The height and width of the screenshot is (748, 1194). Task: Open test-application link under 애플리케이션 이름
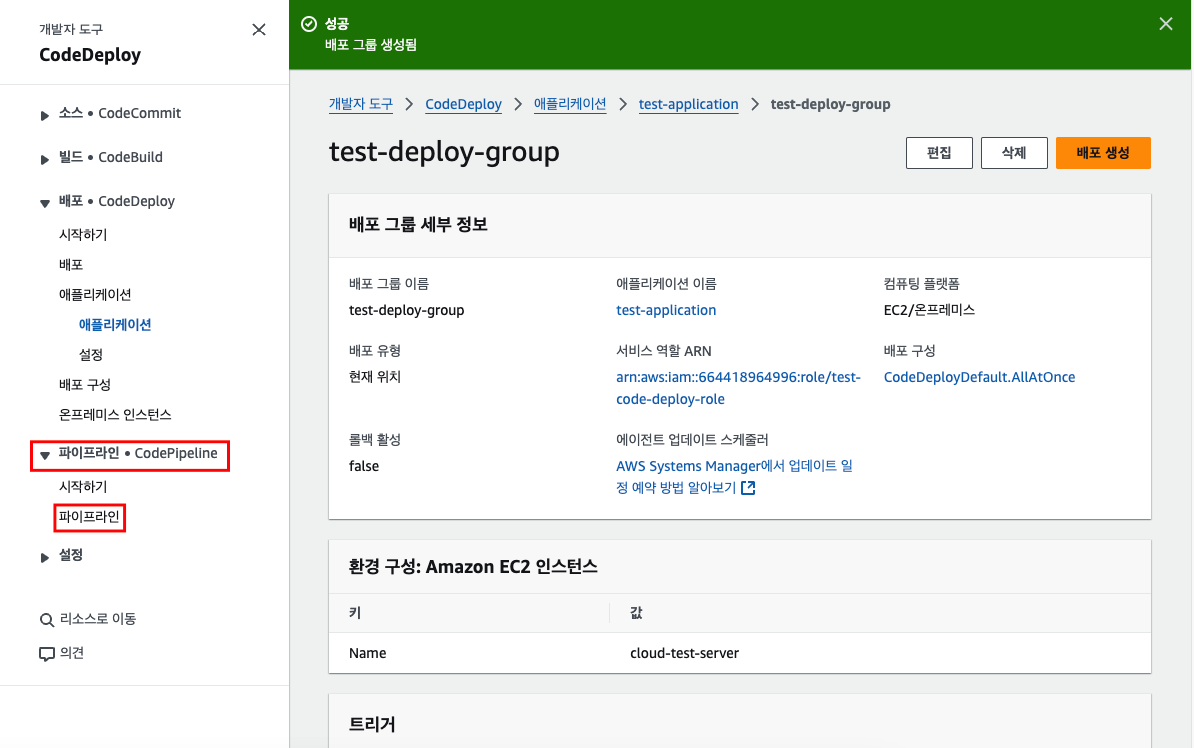(666, 310)
